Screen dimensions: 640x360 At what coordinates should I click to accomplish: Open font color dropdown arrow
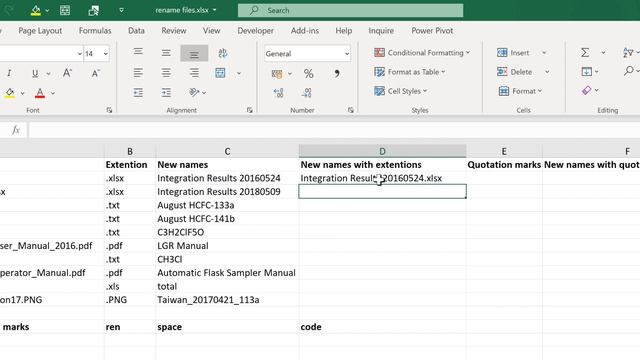pos(53,93)
